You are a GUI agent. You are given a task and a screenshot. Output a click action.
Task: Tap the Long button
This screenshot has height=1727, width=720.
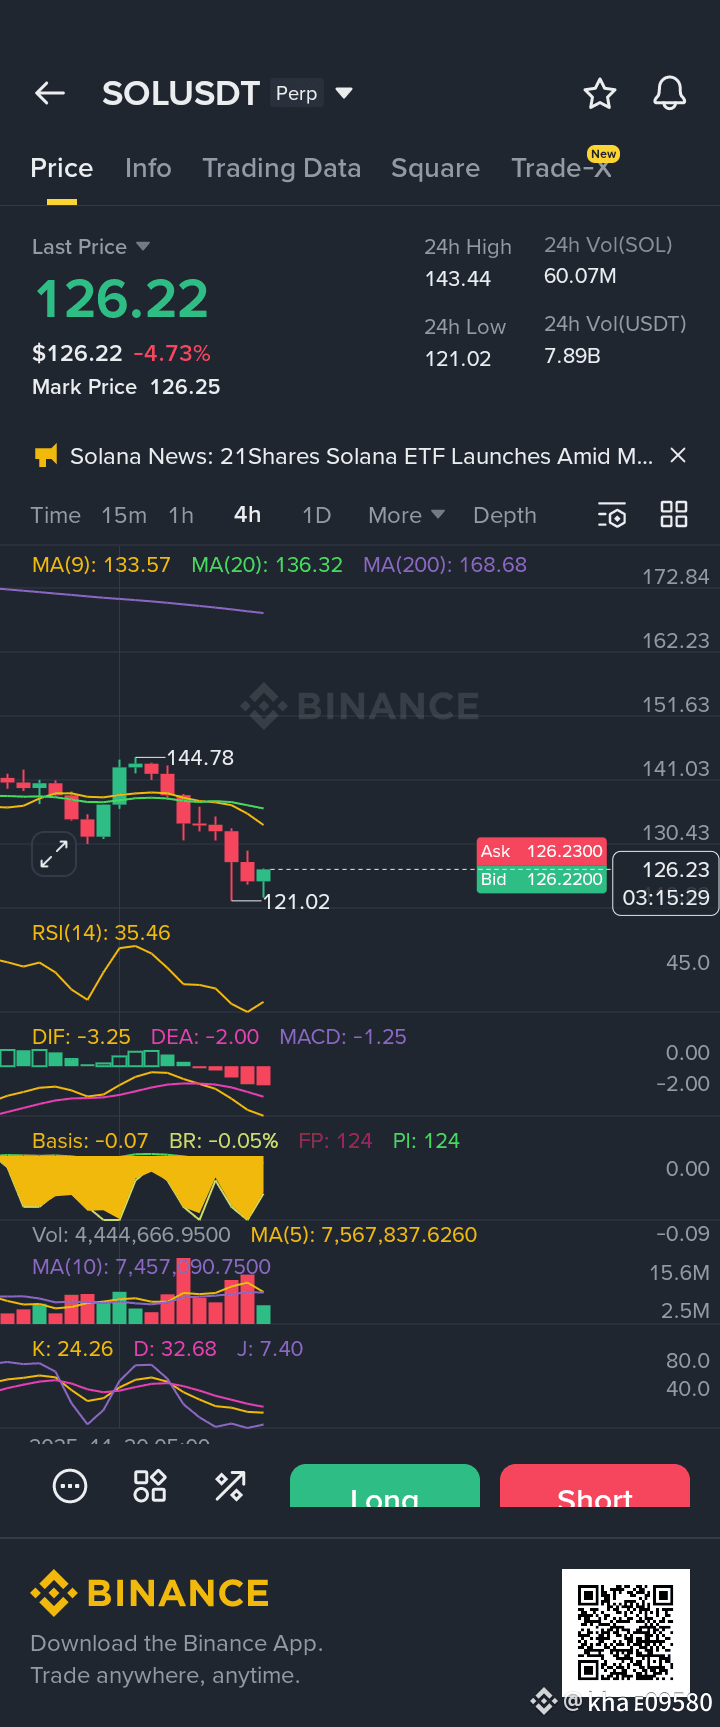[x=385, y=1486]
